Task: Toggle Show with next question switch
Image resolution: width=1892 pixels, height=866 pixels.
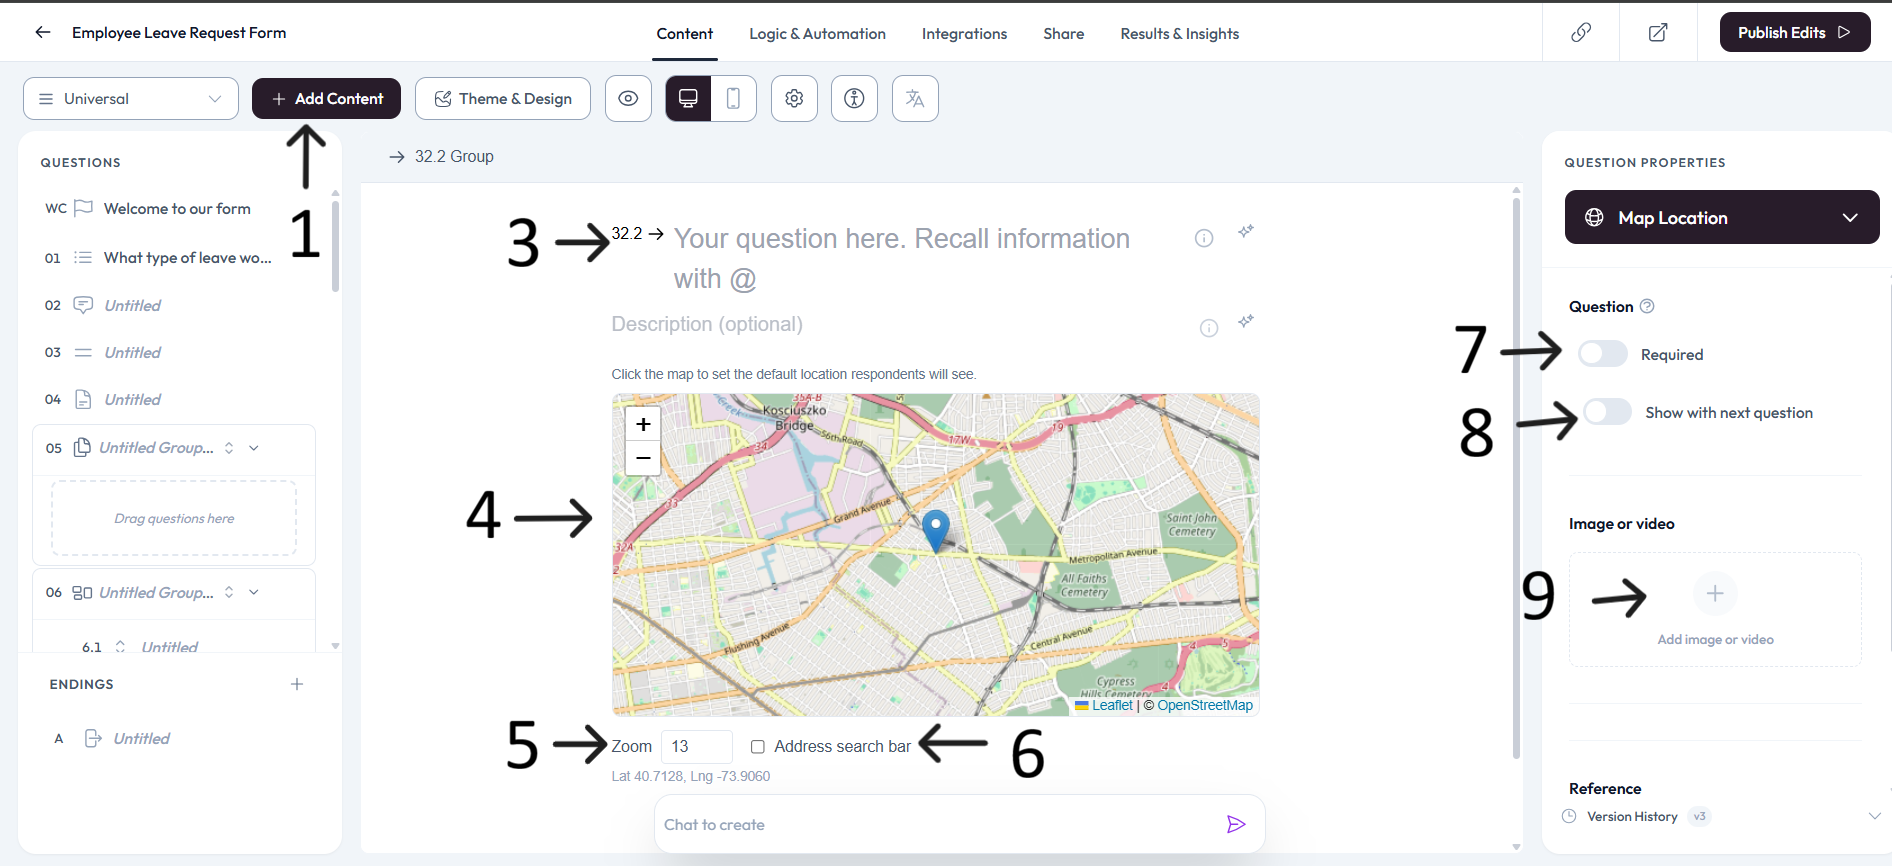Action: (x=1607, y=412)
